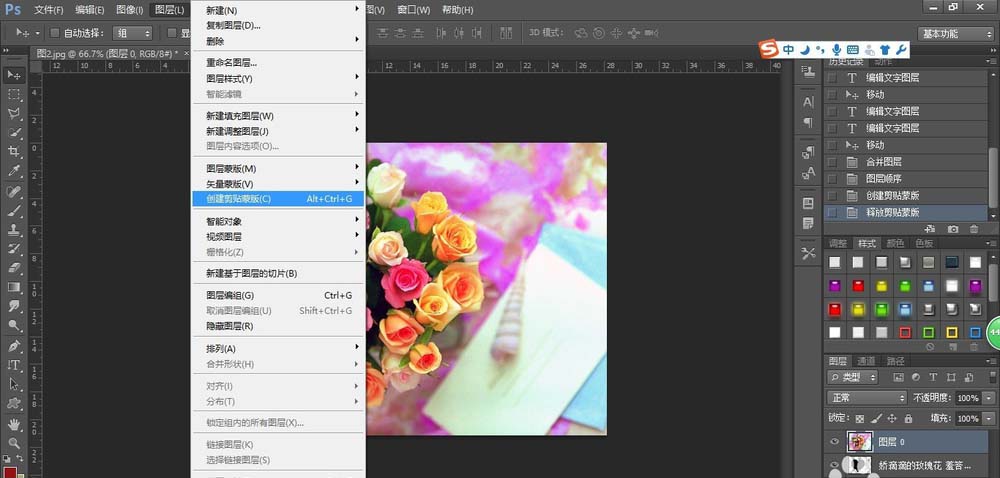The image size is (1000, 478).
Task: Set history brush source at 创建剪贴蒙版 state
Action: 831,196
